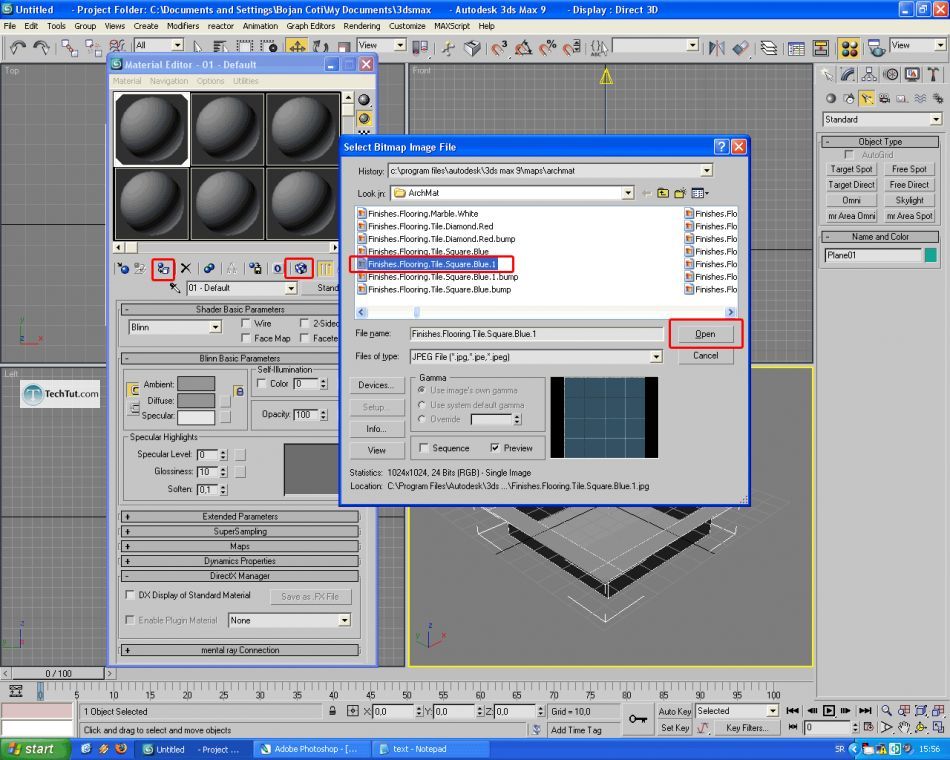Open the Files of type dropdown
The image size is (950, 760).
click(x=656, y=357)
